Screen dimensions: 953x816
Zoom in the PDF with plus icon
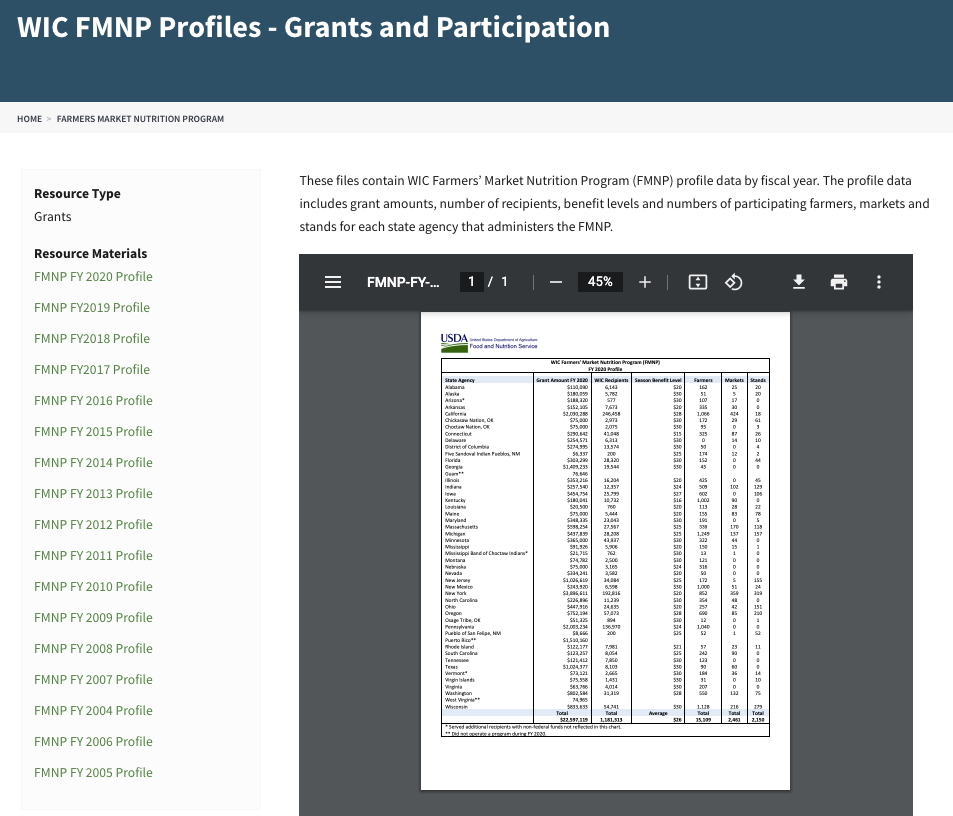coord(645,282)
